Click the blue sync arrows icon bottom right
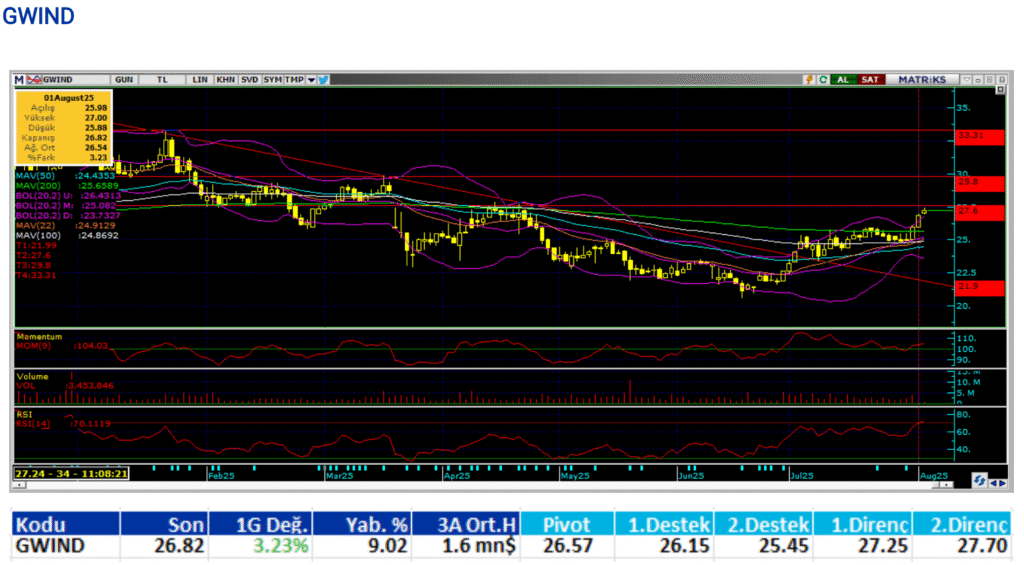1024x565 pixels. pos(979,480)
